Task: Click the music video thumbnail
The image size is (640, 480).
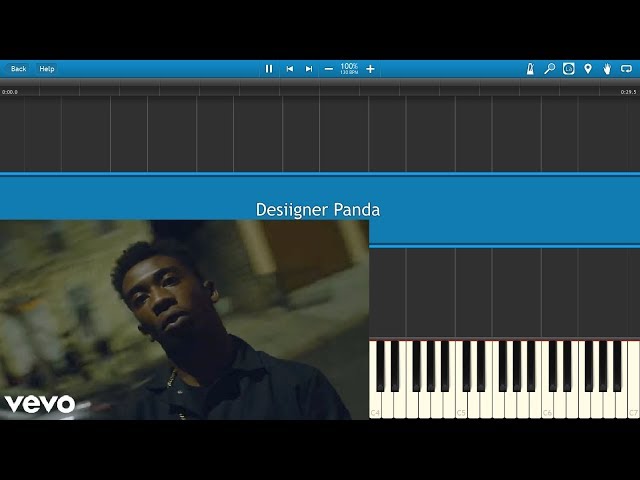Action: click(184, 320)
